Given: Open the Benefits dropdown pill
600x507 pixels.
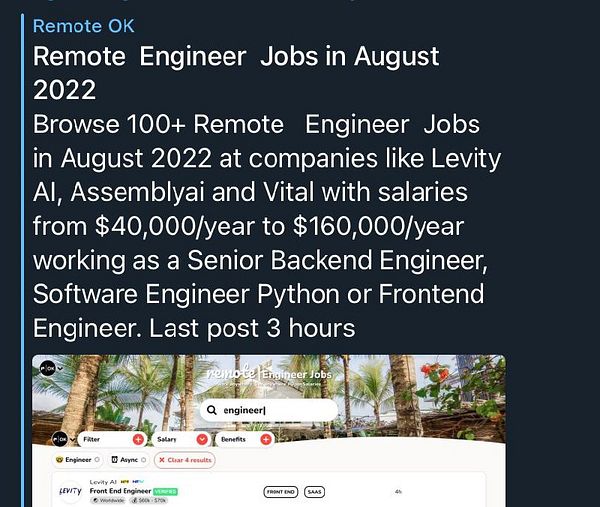Looking at the screenshot, I should click(245, 439).
